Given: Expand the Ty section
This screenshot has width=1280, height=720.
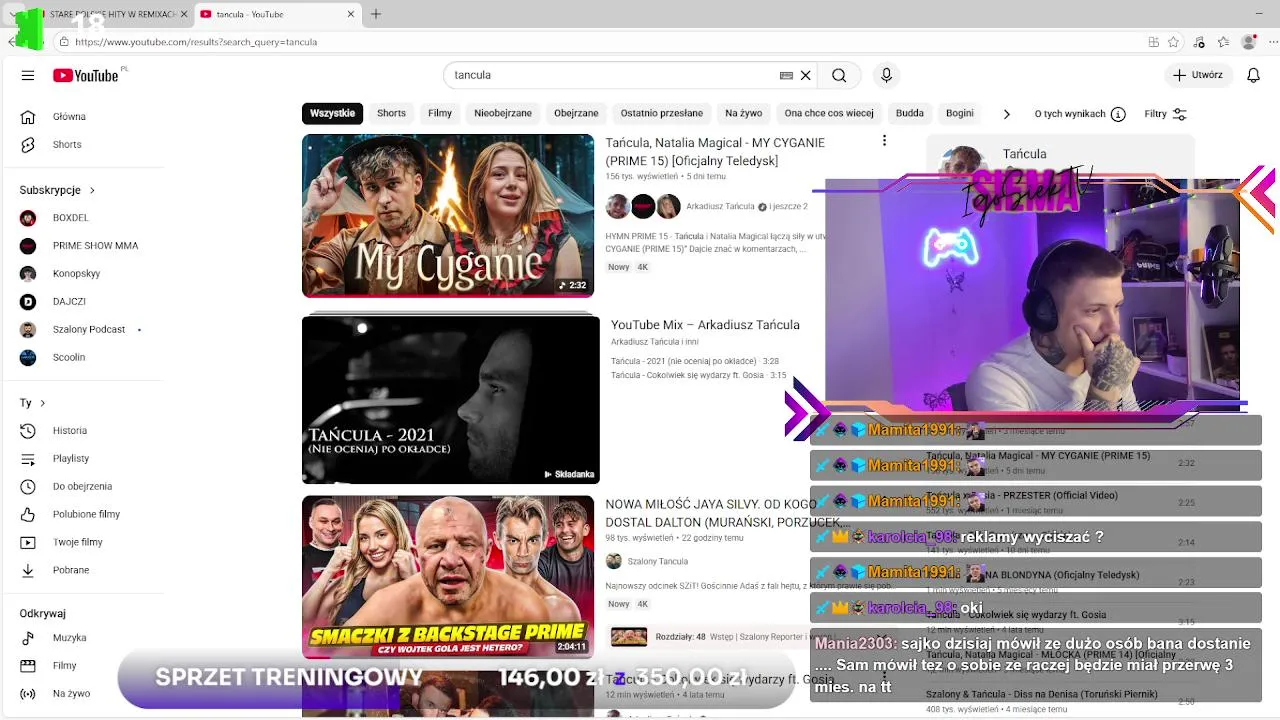Looking at the screenshot, I should pos(32,403).
